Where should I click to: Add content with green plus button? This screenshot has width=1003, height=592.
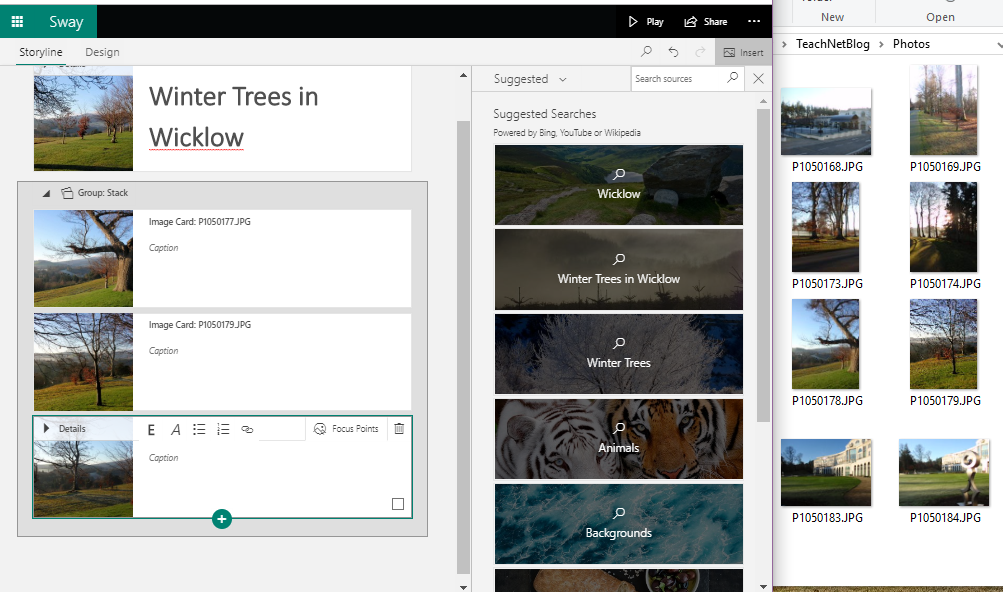click(x=222, y=518)
